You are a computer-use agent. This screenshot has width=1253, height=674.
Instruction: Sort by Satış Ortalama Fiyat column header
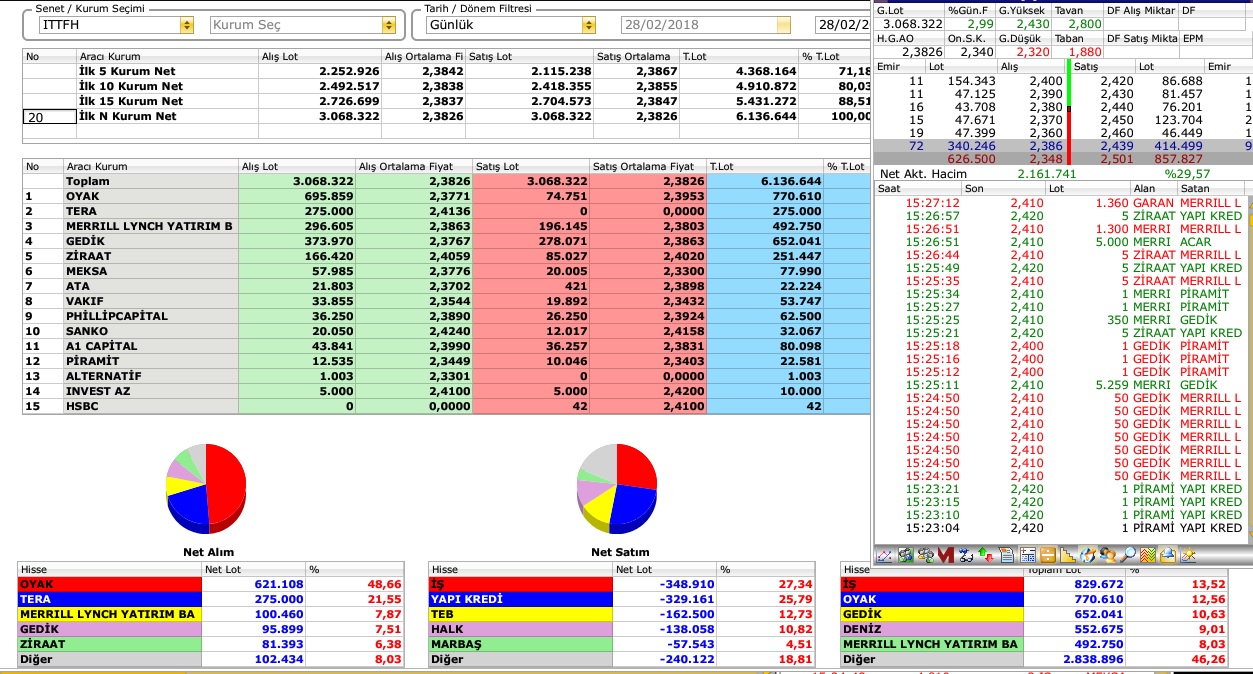[648, 166]
